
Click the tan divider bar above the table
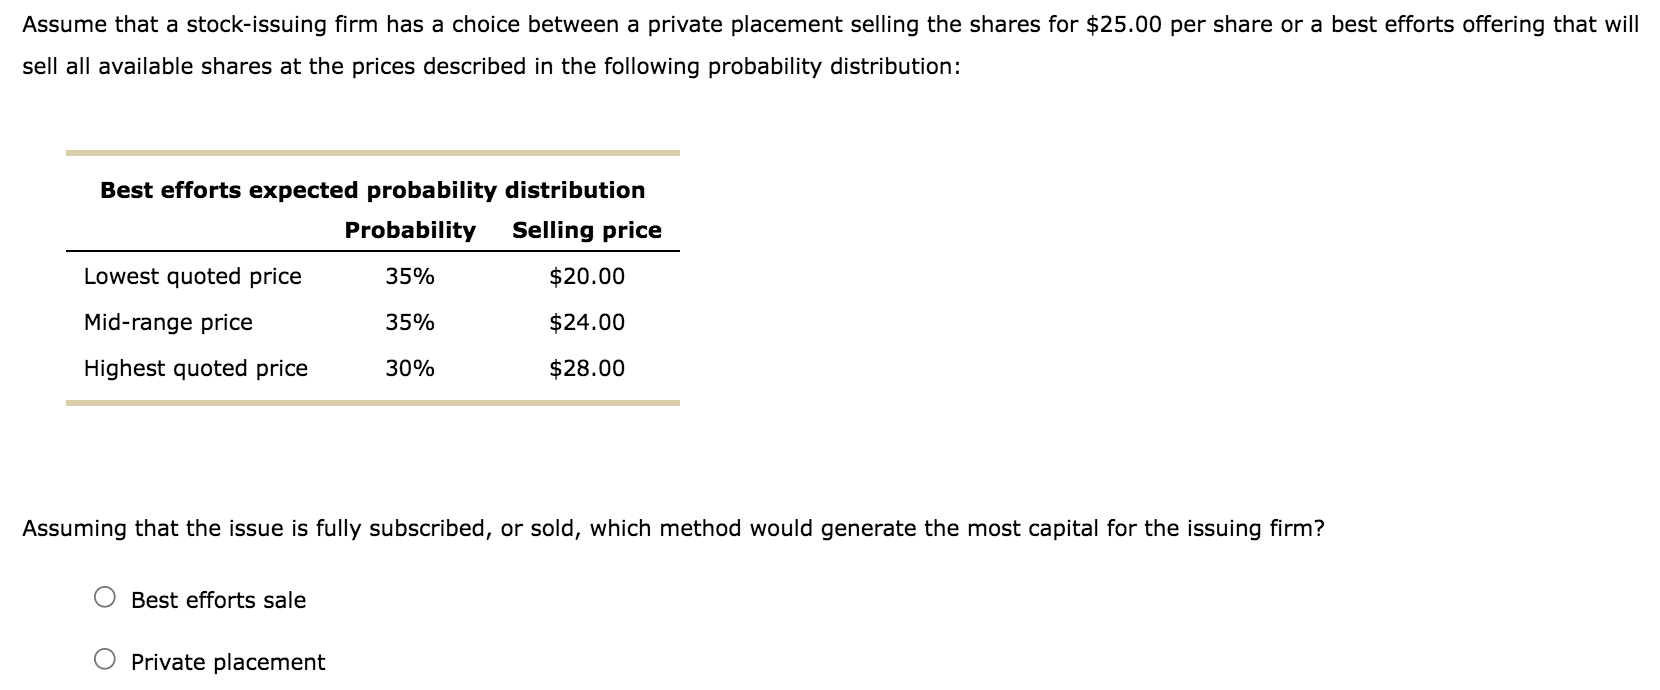click(374, 152)
